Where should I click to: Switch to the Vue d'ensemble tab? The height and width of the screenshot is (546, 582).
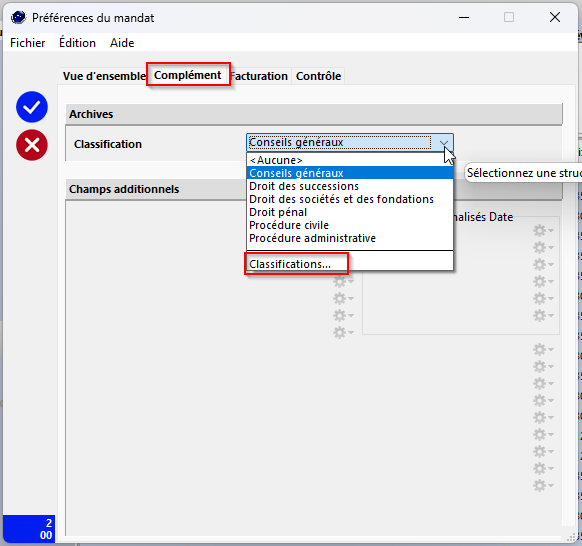point(104,76)
